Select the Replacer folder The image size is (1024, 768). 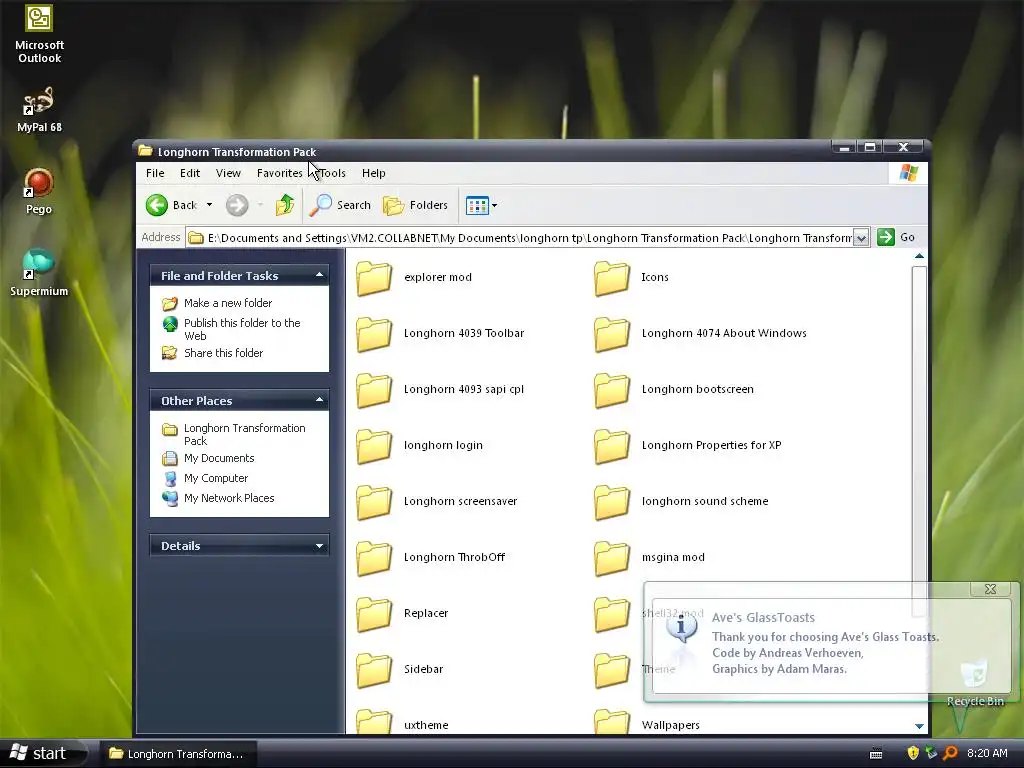(402, 614)
